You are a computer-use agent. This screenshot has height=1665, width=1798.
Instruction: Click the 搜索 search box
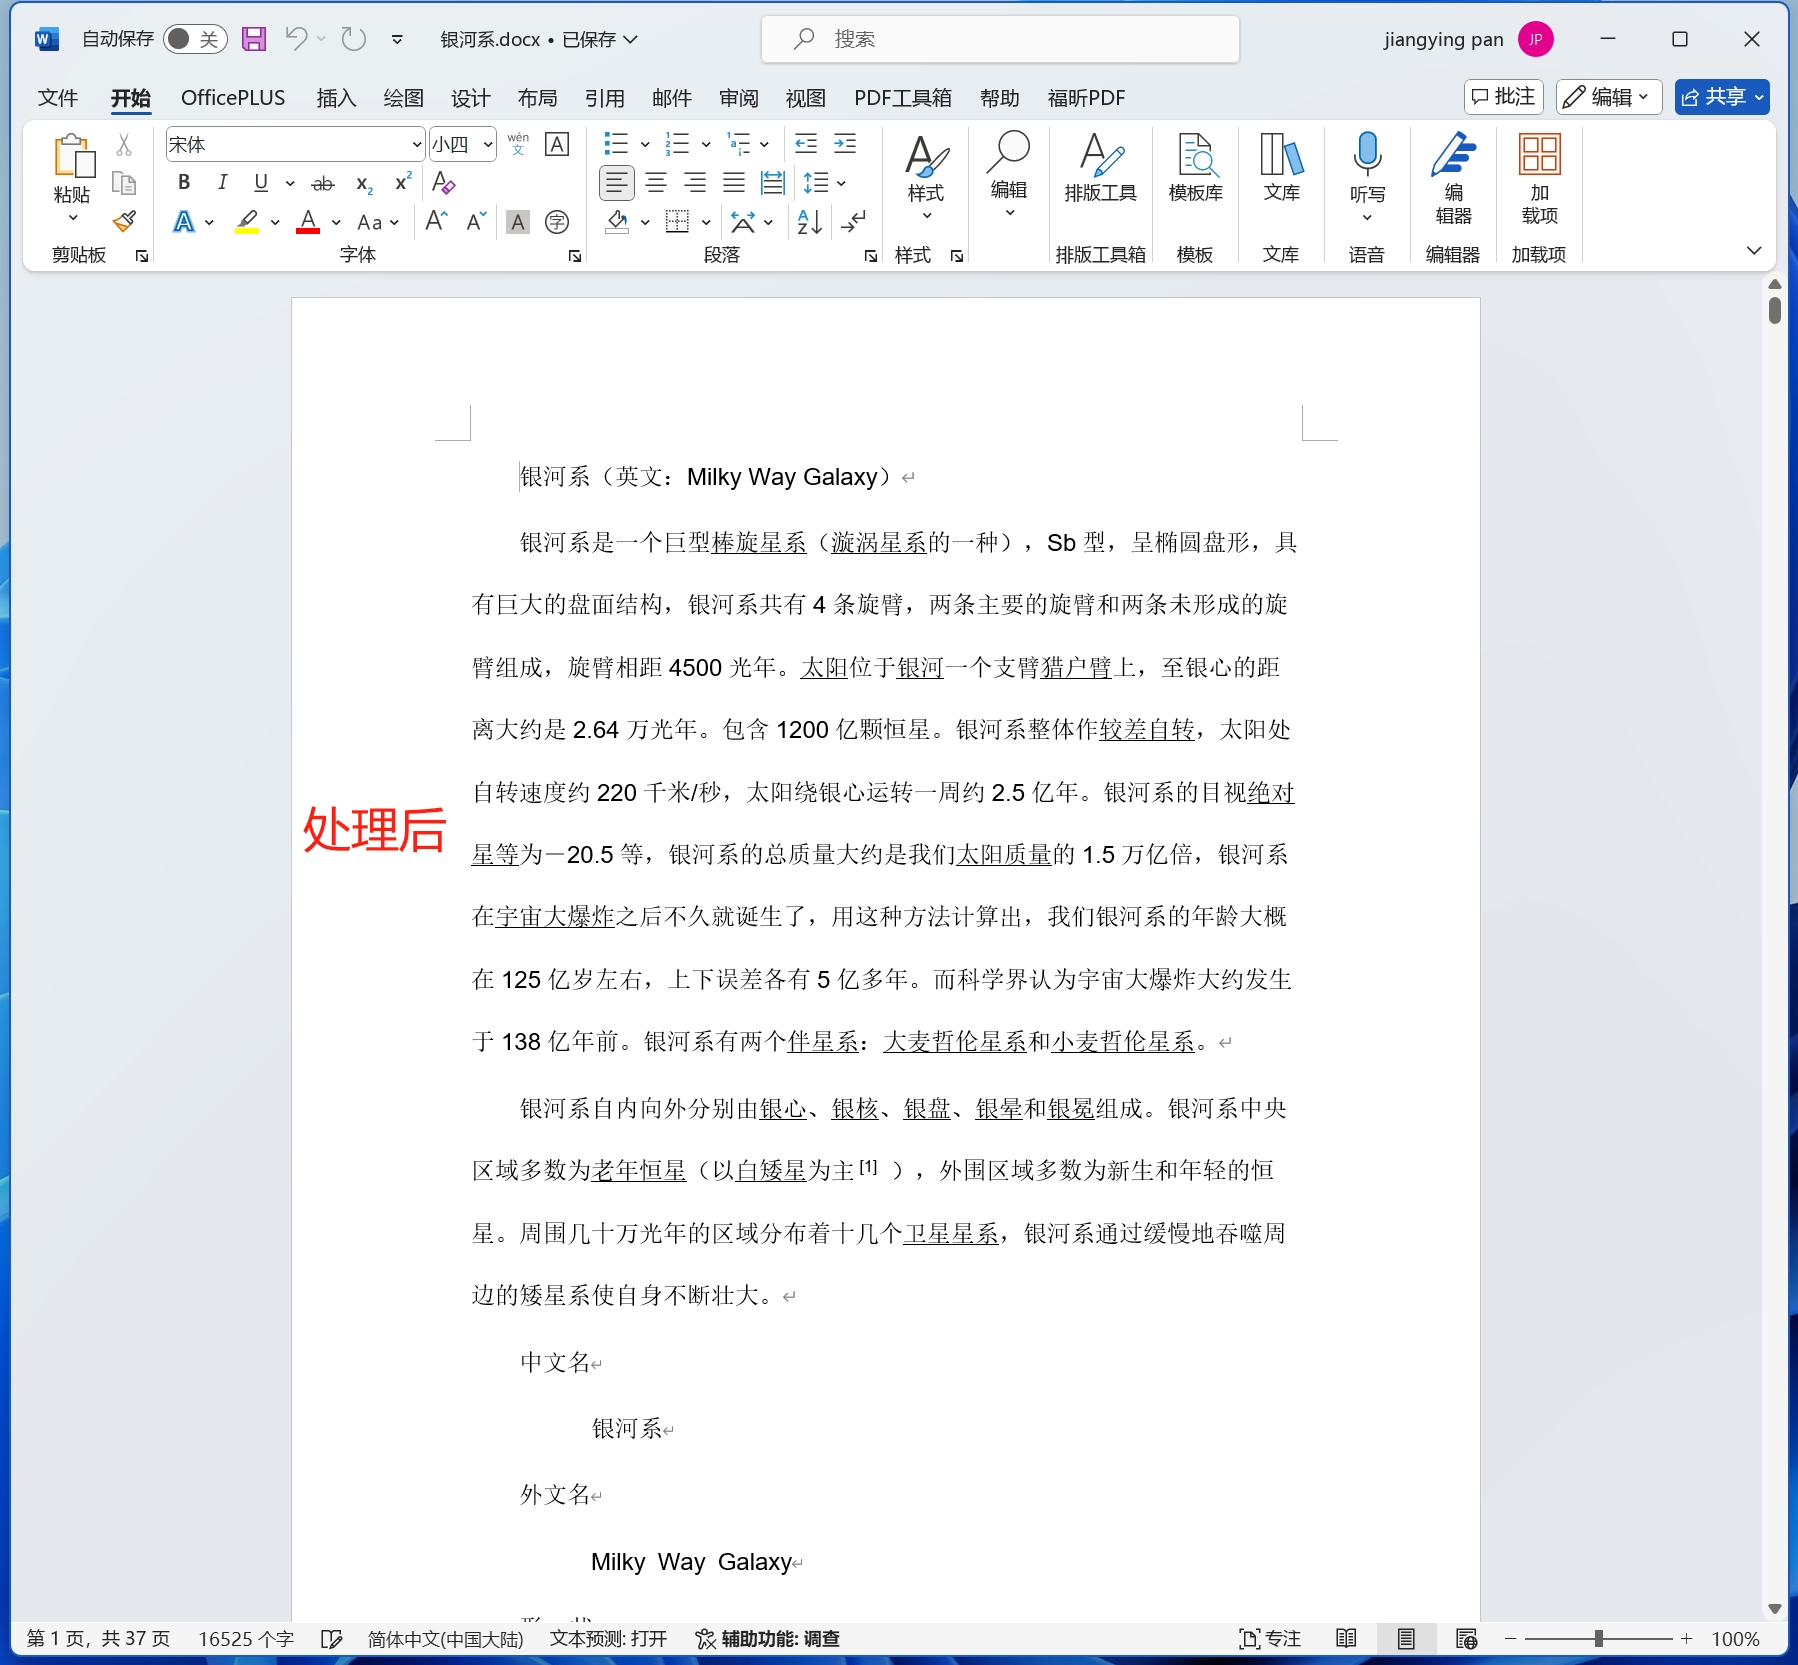(1000, 39)
